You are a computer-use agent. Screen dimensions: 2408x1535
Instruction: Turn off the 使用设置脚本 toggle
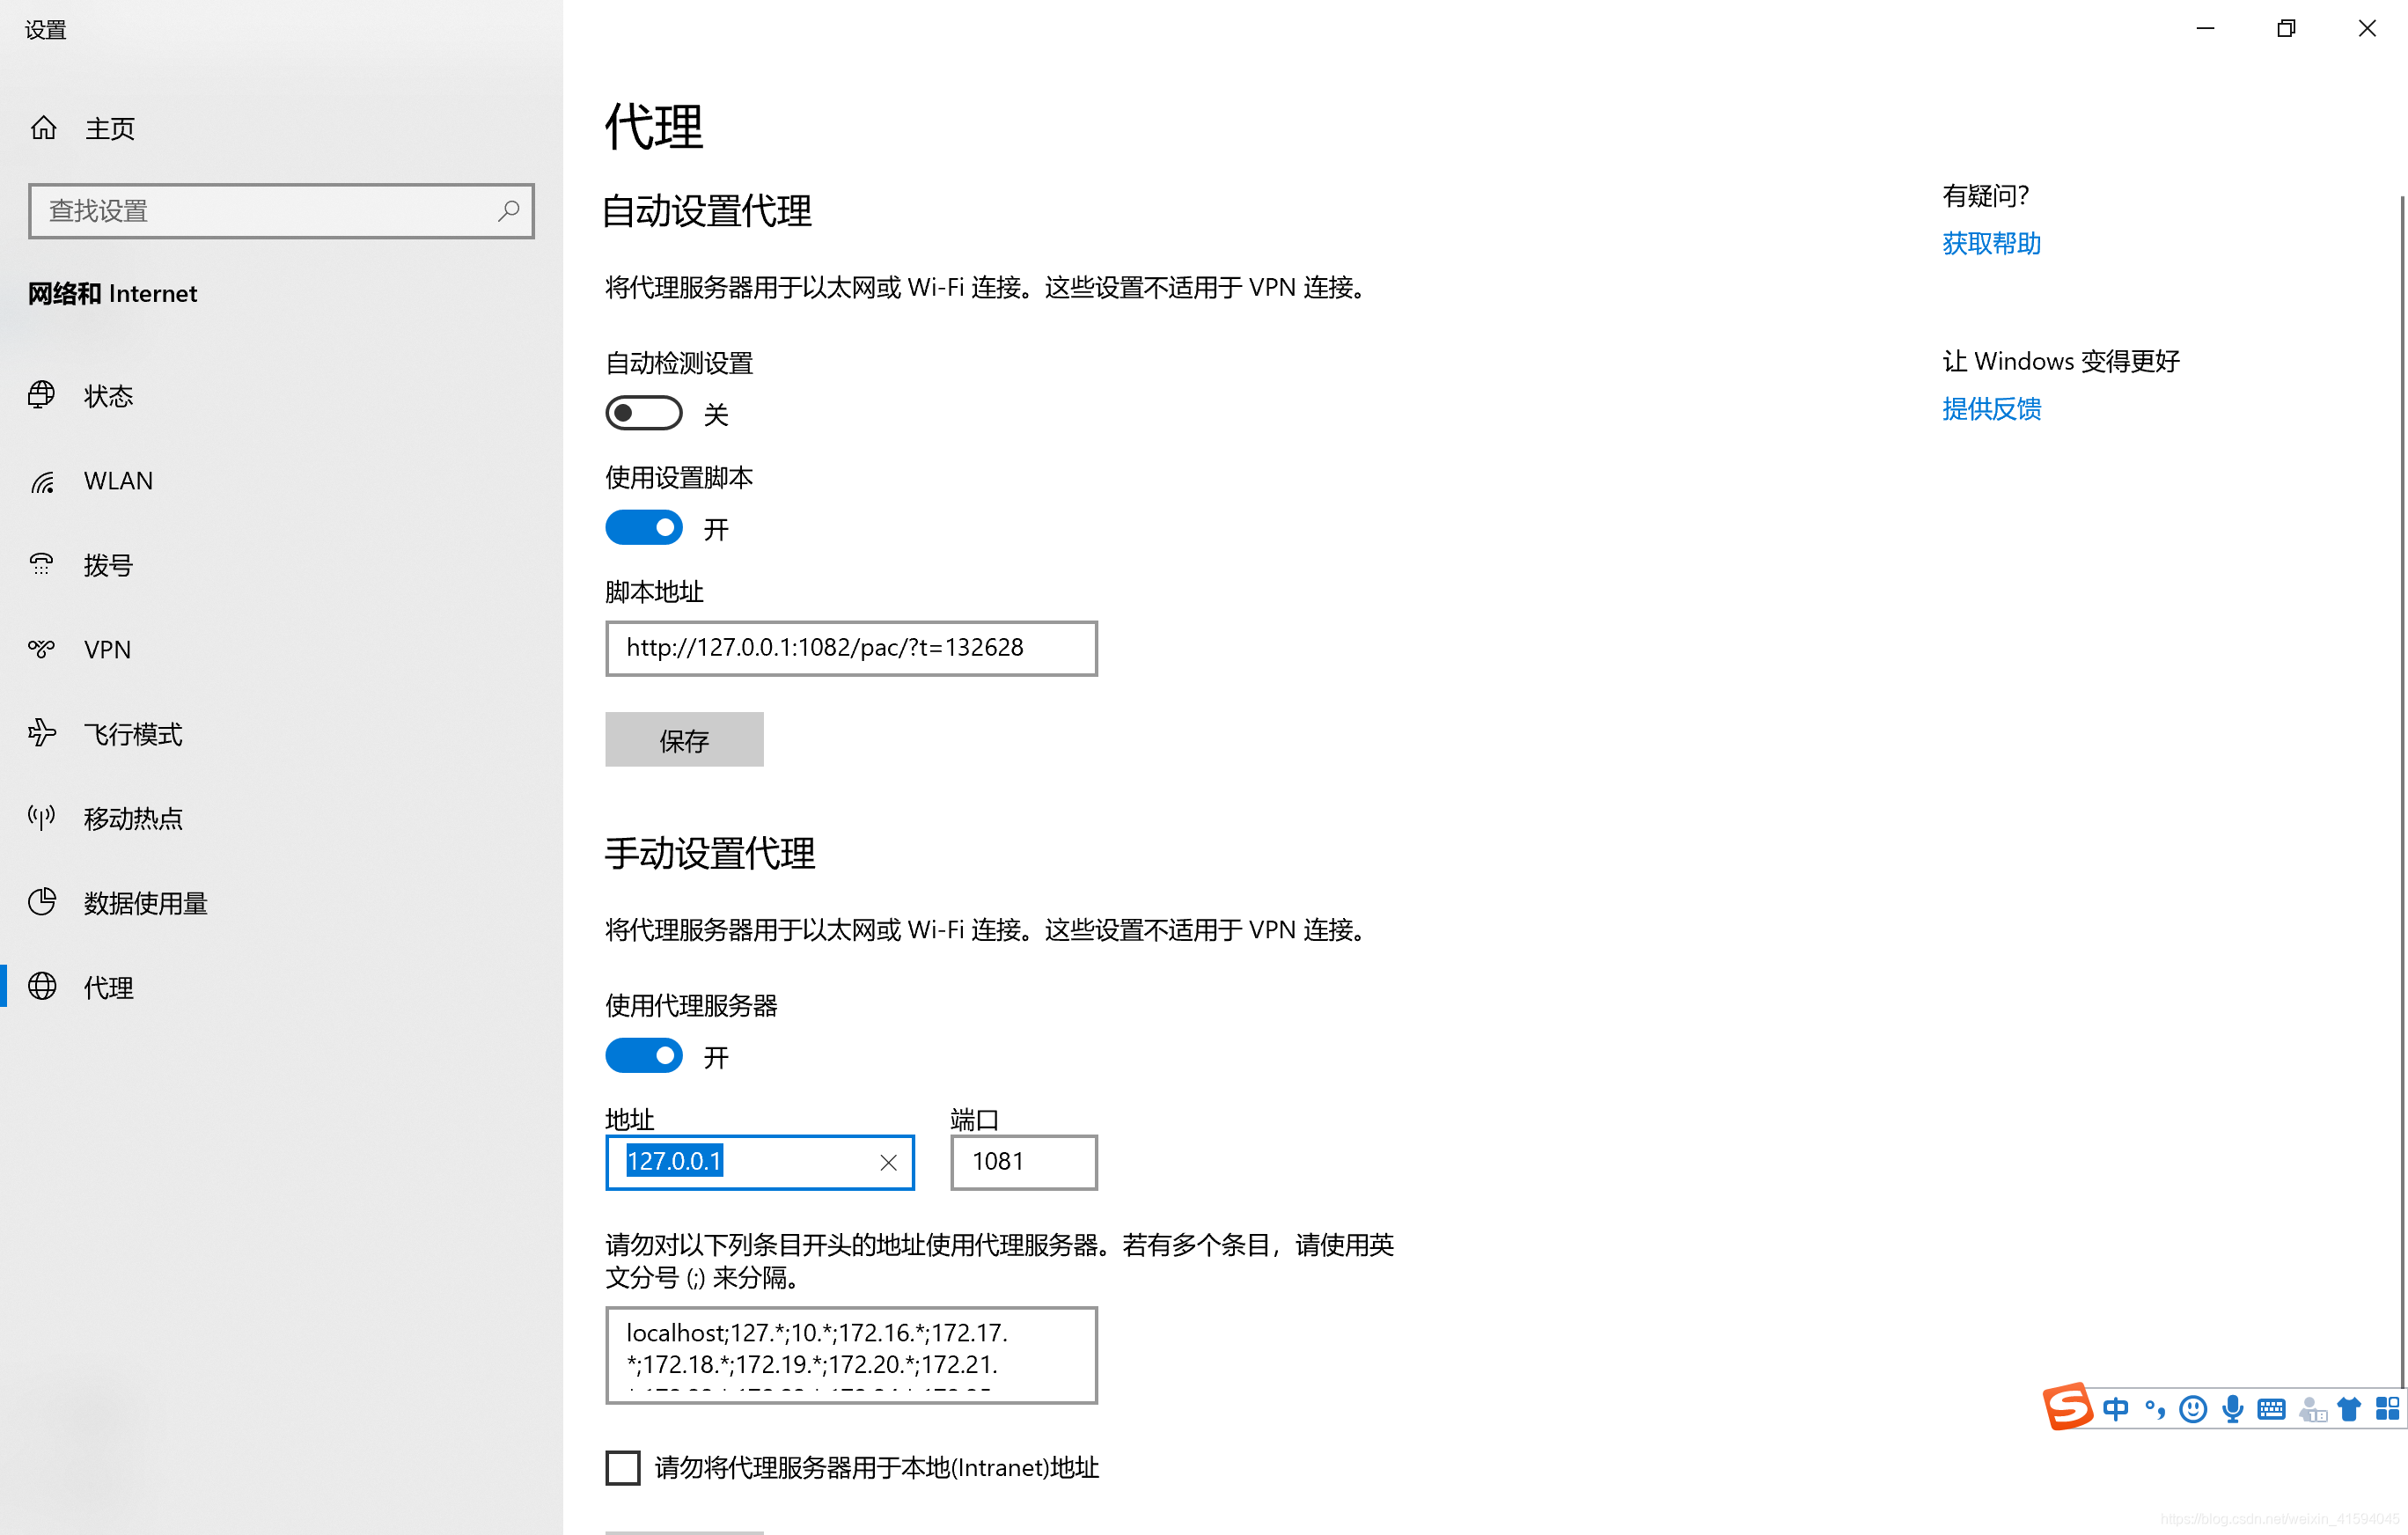[x=643, y=528]
